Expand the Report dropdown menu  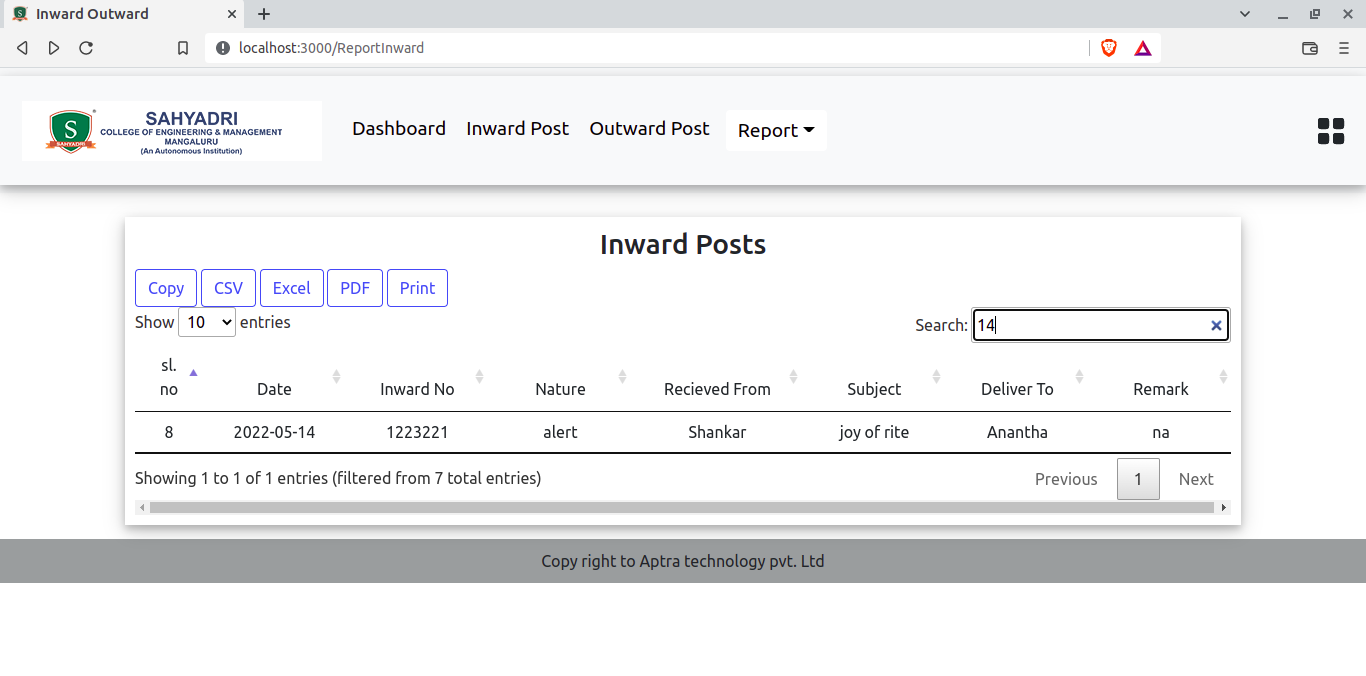click(775, 131)
